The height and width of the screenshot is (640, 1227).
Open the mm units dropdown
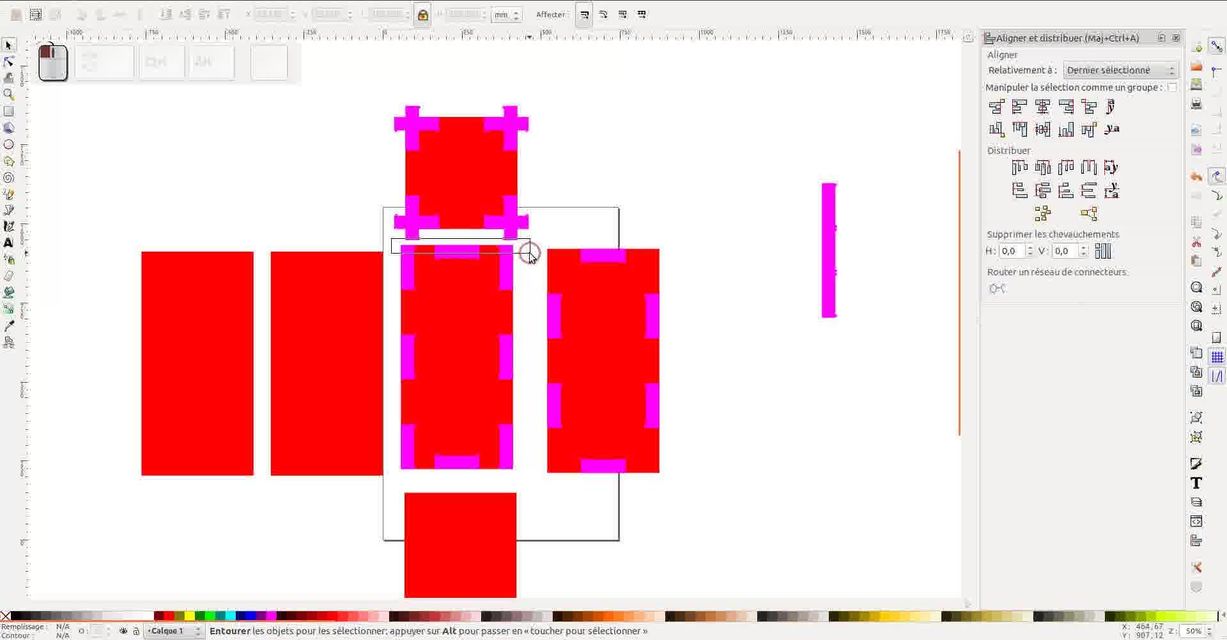click(505, 15)
